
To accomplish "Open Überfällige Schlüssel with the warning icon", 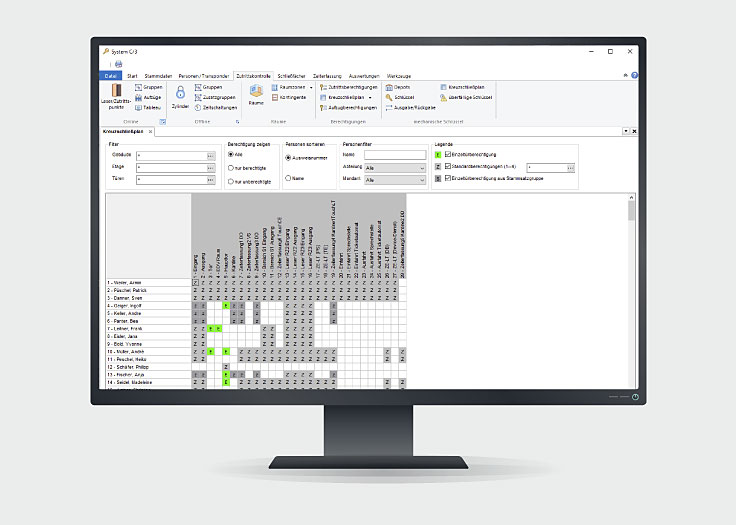I will 466,98.
